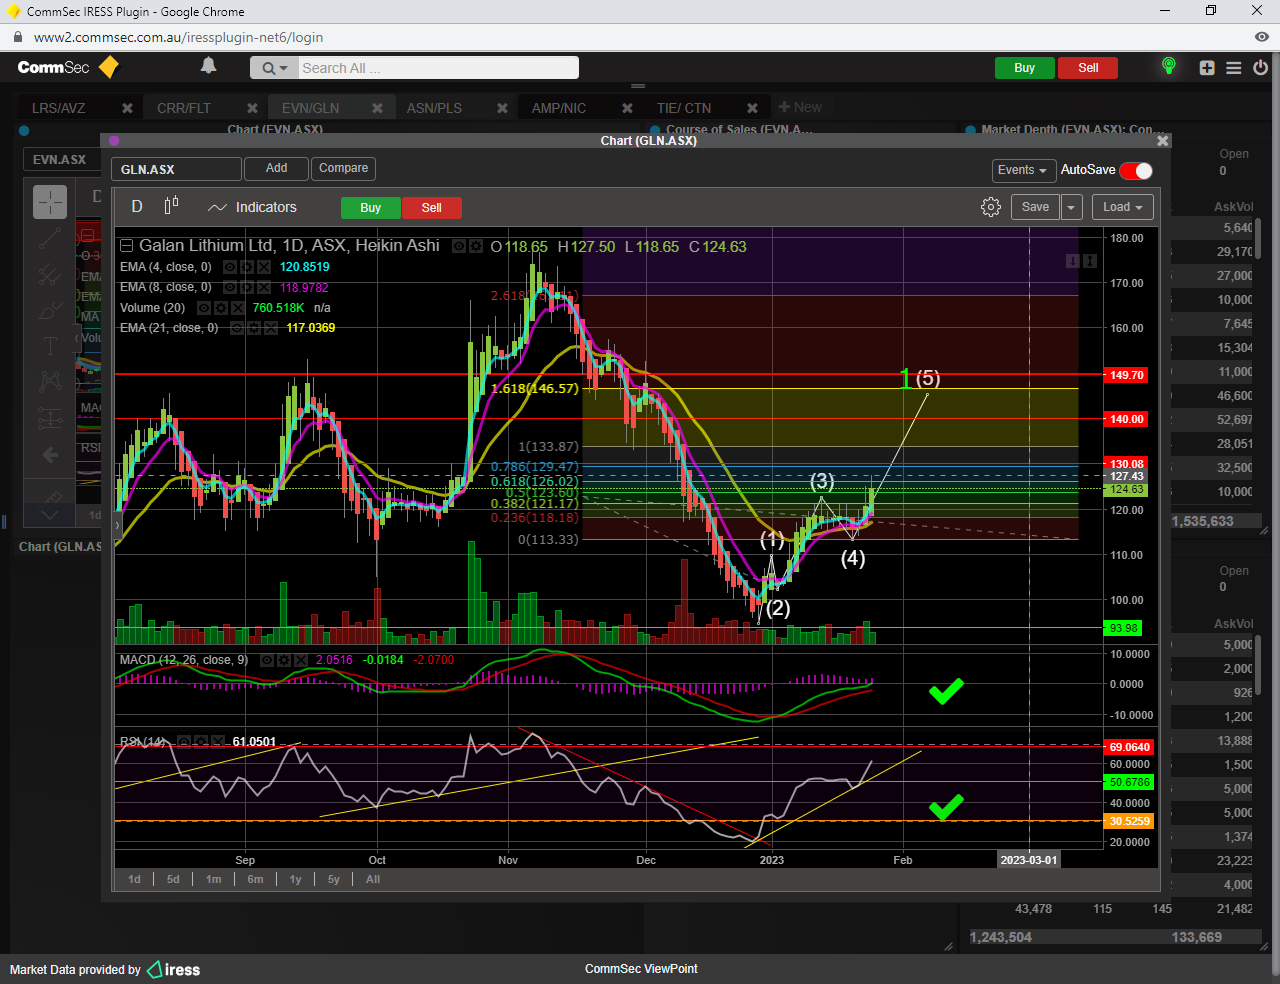Set chart range to 1y
The image size is (1280, 984).
coord(295,880)
